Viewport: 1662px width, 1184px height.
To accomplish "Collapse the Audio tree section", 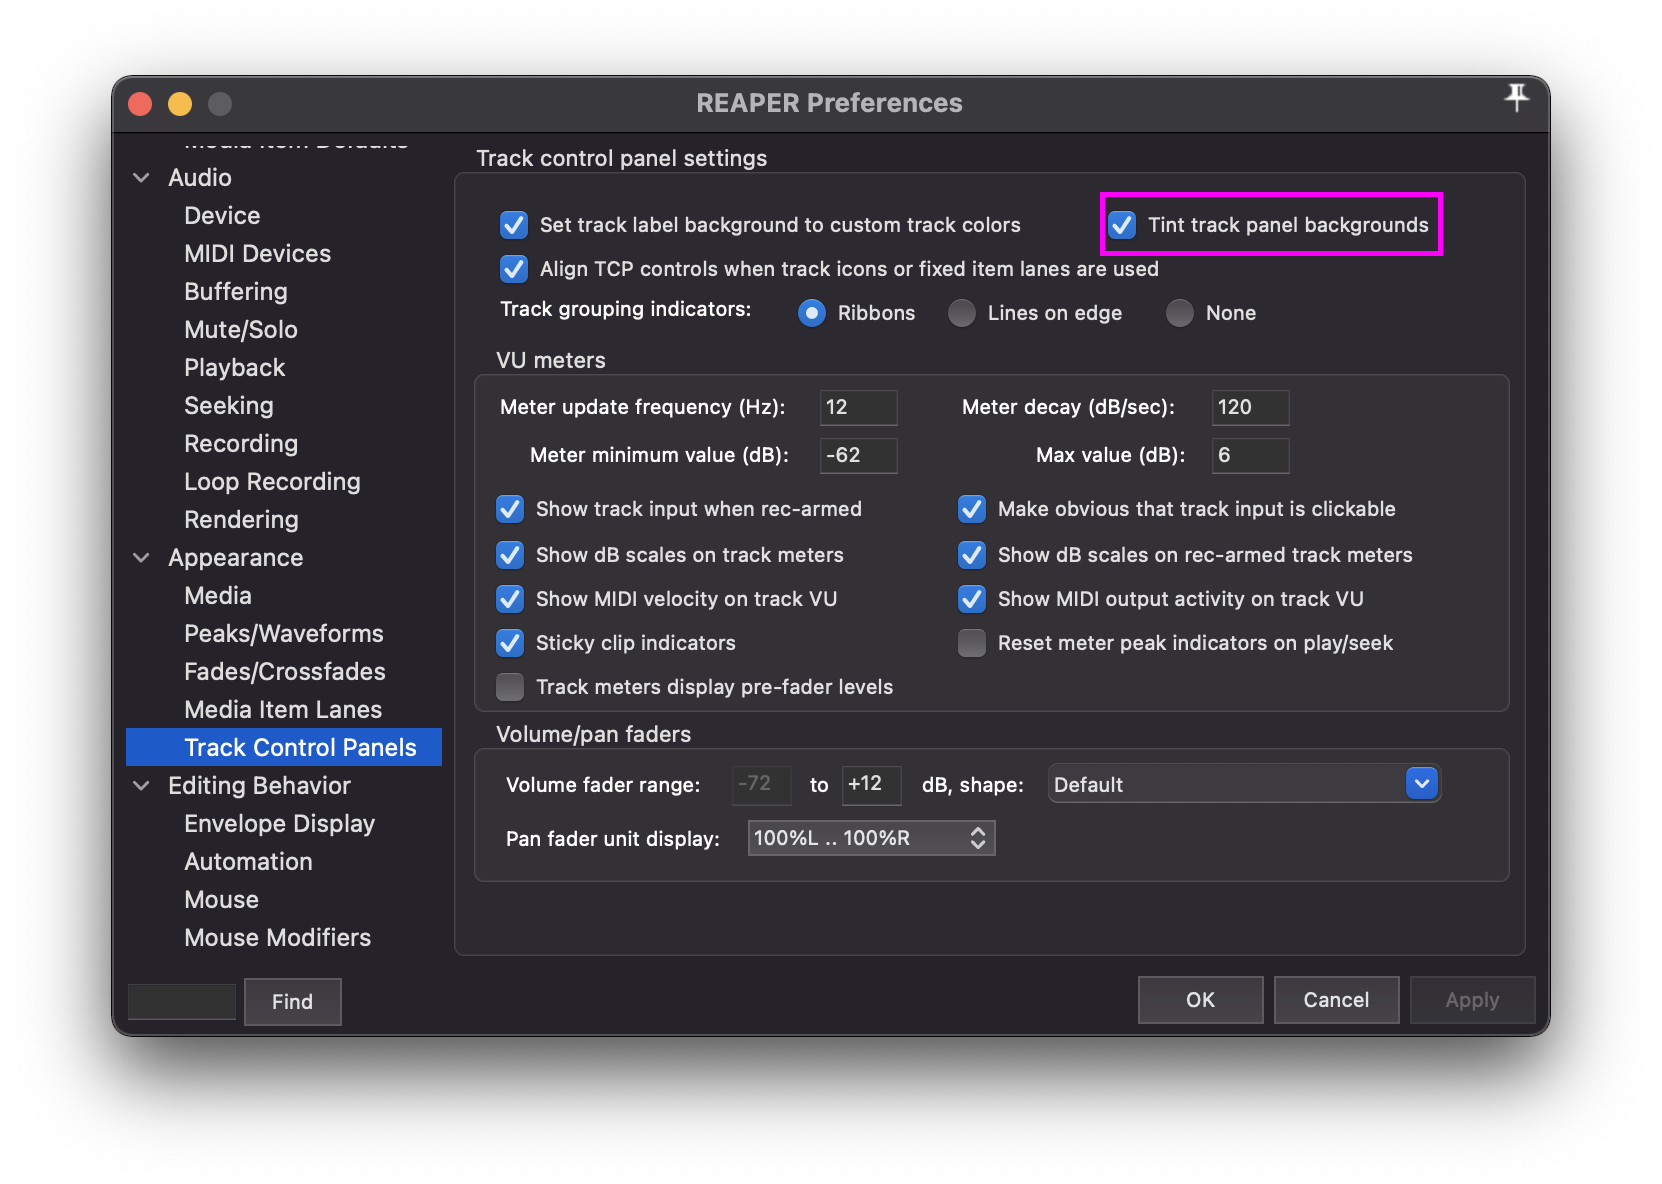I will 142,178.
